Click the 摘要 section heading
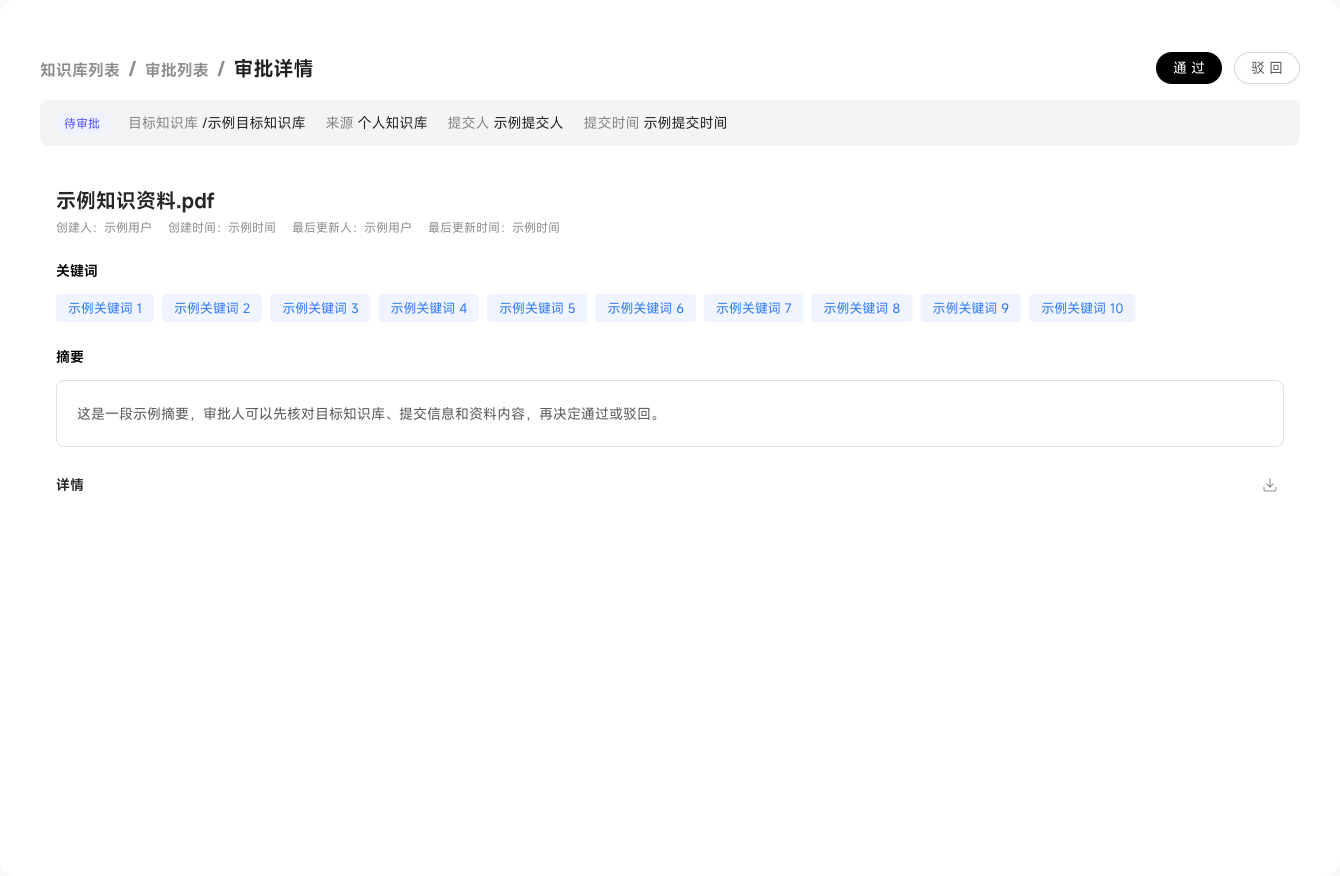The width and height of the screenshot is (1340, 876). pos(70,357)
